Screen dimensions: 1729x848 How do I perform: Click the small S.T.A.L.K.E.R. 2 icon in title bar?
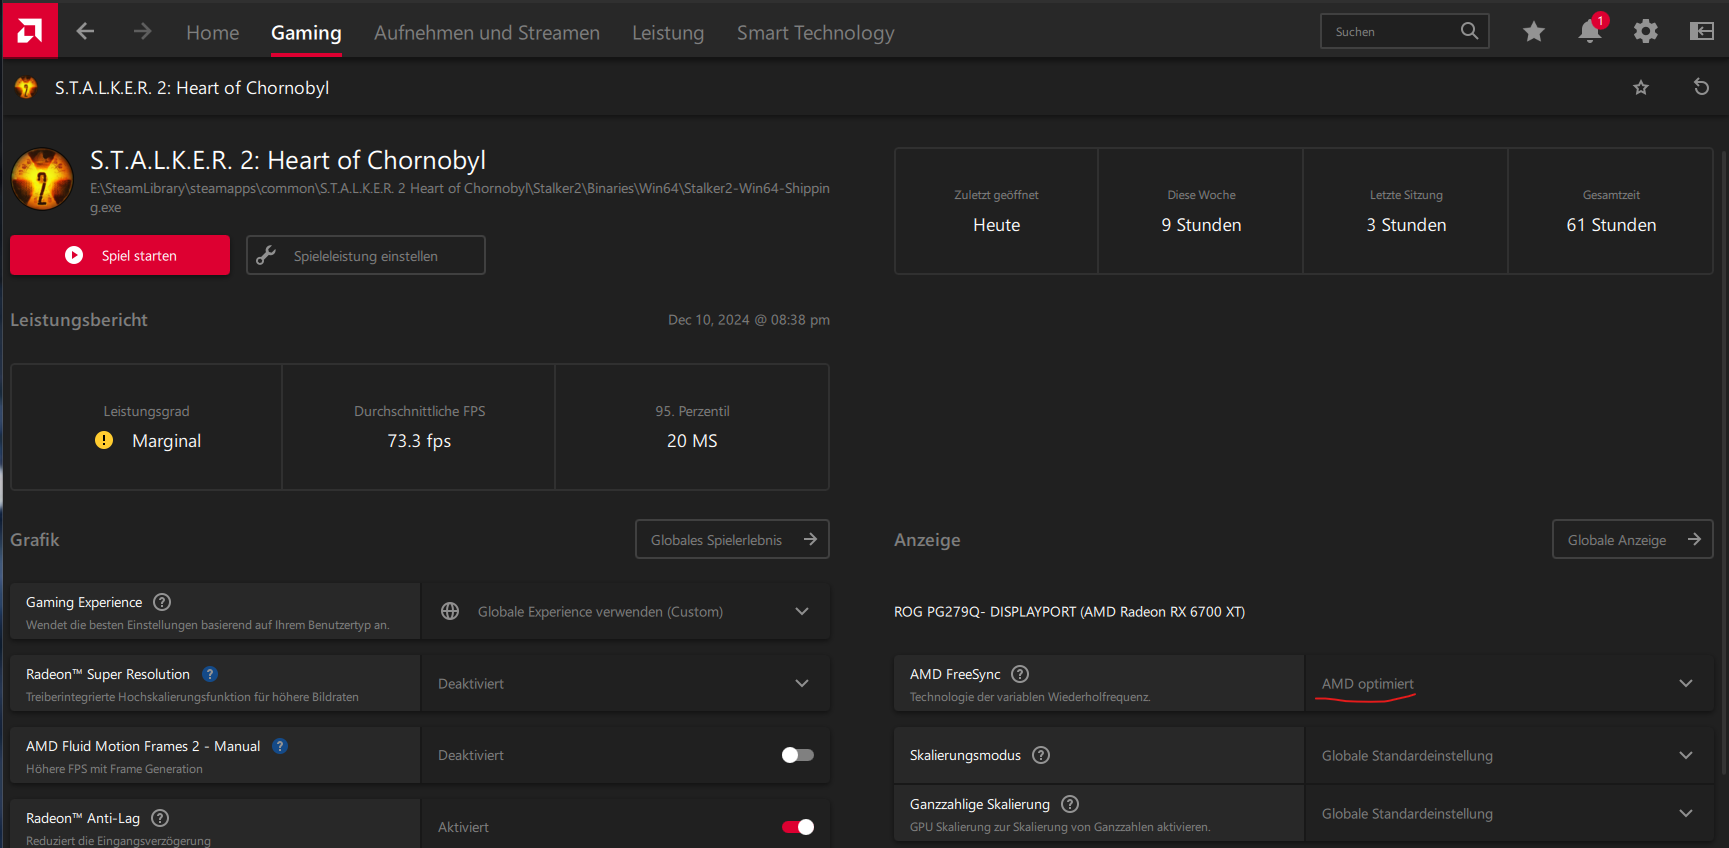[27, 88]
